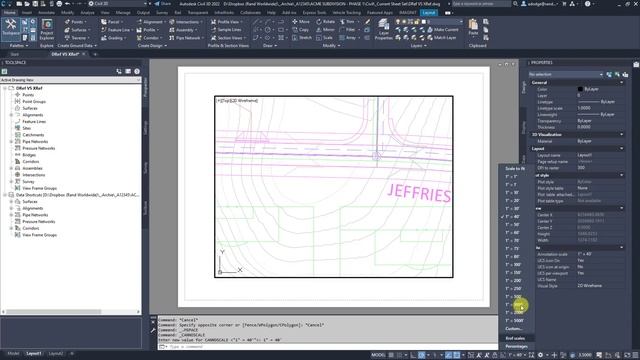Switch to the Annotate ribbon tab

pyautogui.click(x=47, y=13)
